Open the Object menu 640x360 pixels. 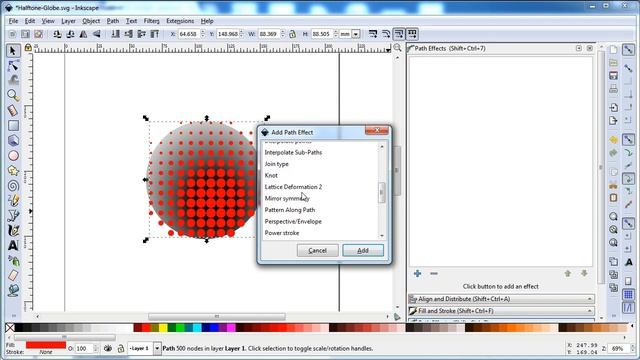click(x=91, y=21)
